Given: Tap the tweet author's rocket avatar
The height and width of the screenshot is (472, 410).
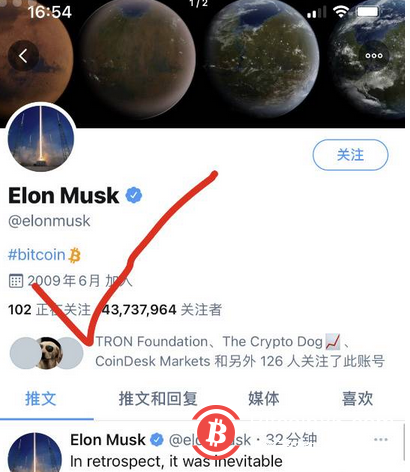Looking at the screenshot, I should (35, 452).
